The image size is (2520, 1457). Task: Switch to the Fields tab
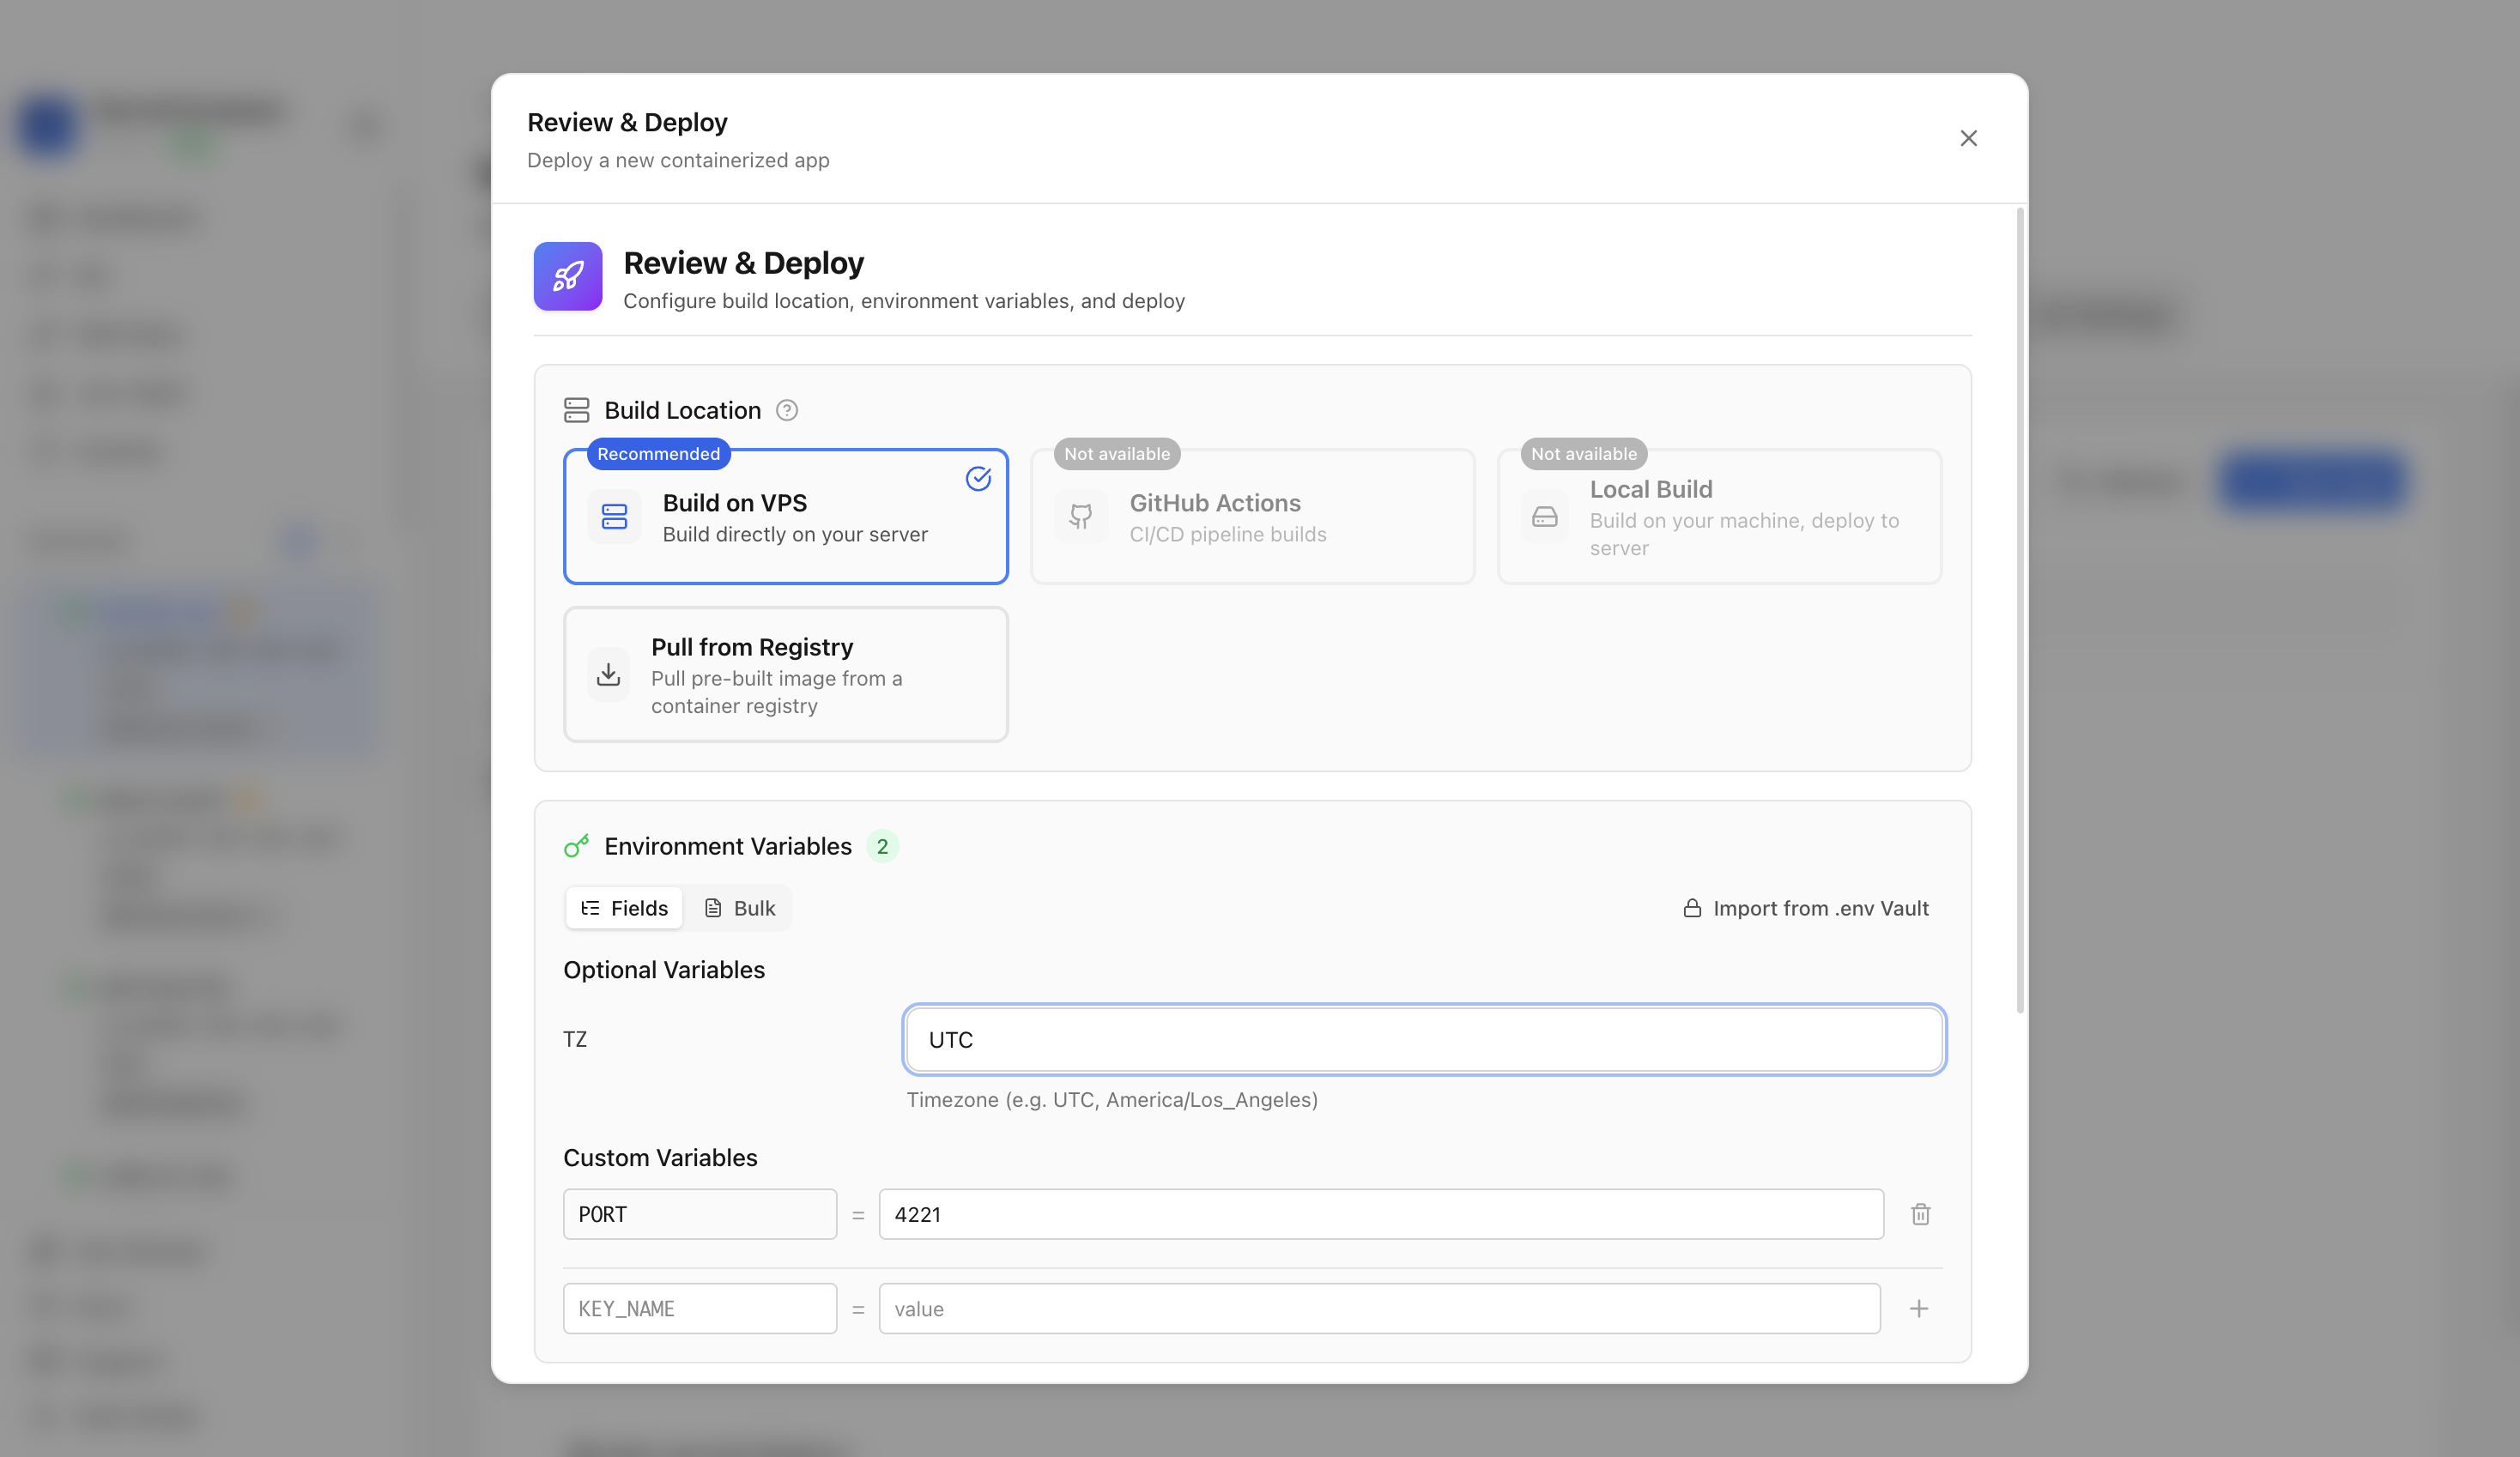[x=624, y=908]
